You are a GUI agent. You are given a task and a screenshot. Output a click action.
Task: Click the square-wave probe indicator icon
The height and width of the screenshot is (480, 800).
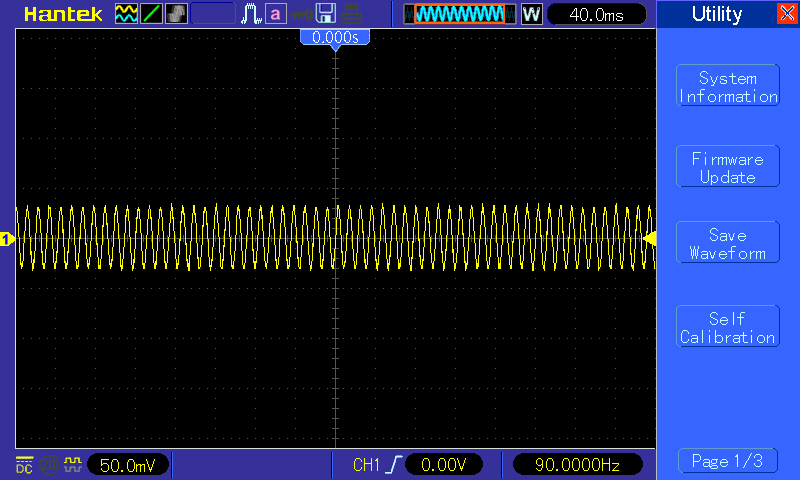click(x=72, y=464)
